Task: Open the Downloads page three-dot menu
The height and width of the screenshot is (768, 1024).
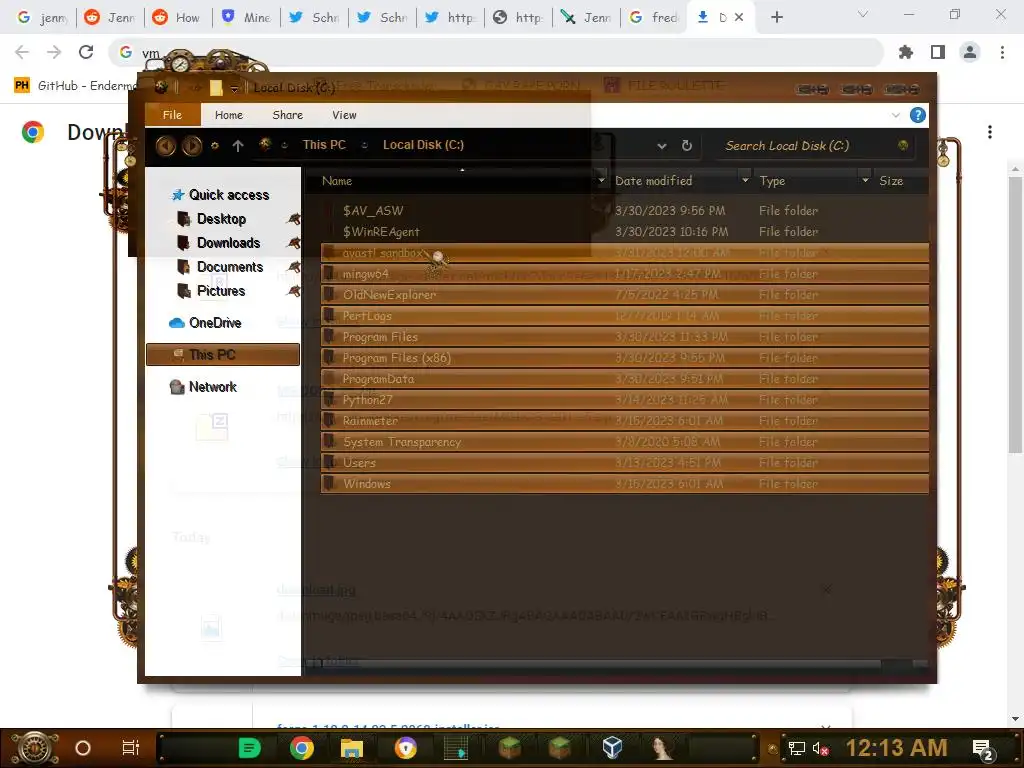Action: [x=990, y=132]
